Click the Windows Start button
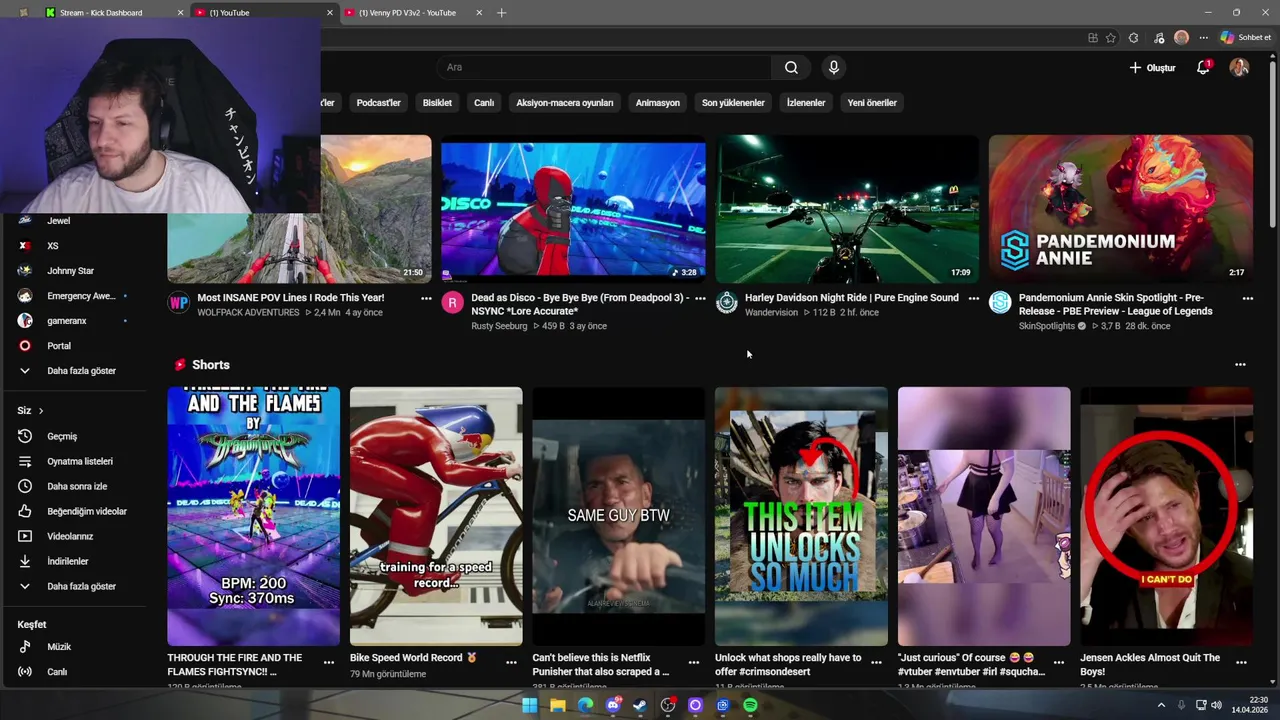The width and height of the screenshot is (1280, 720). 529,705
